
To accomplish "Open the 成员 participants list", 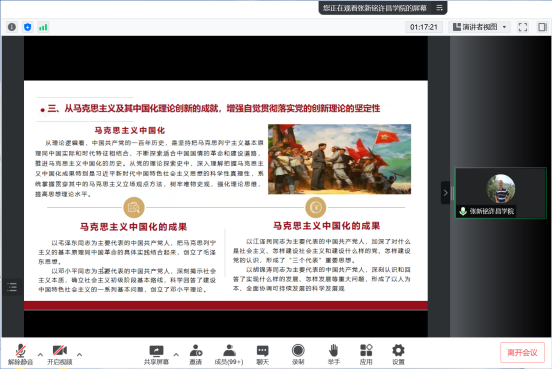I will click(x=229, y=354).
